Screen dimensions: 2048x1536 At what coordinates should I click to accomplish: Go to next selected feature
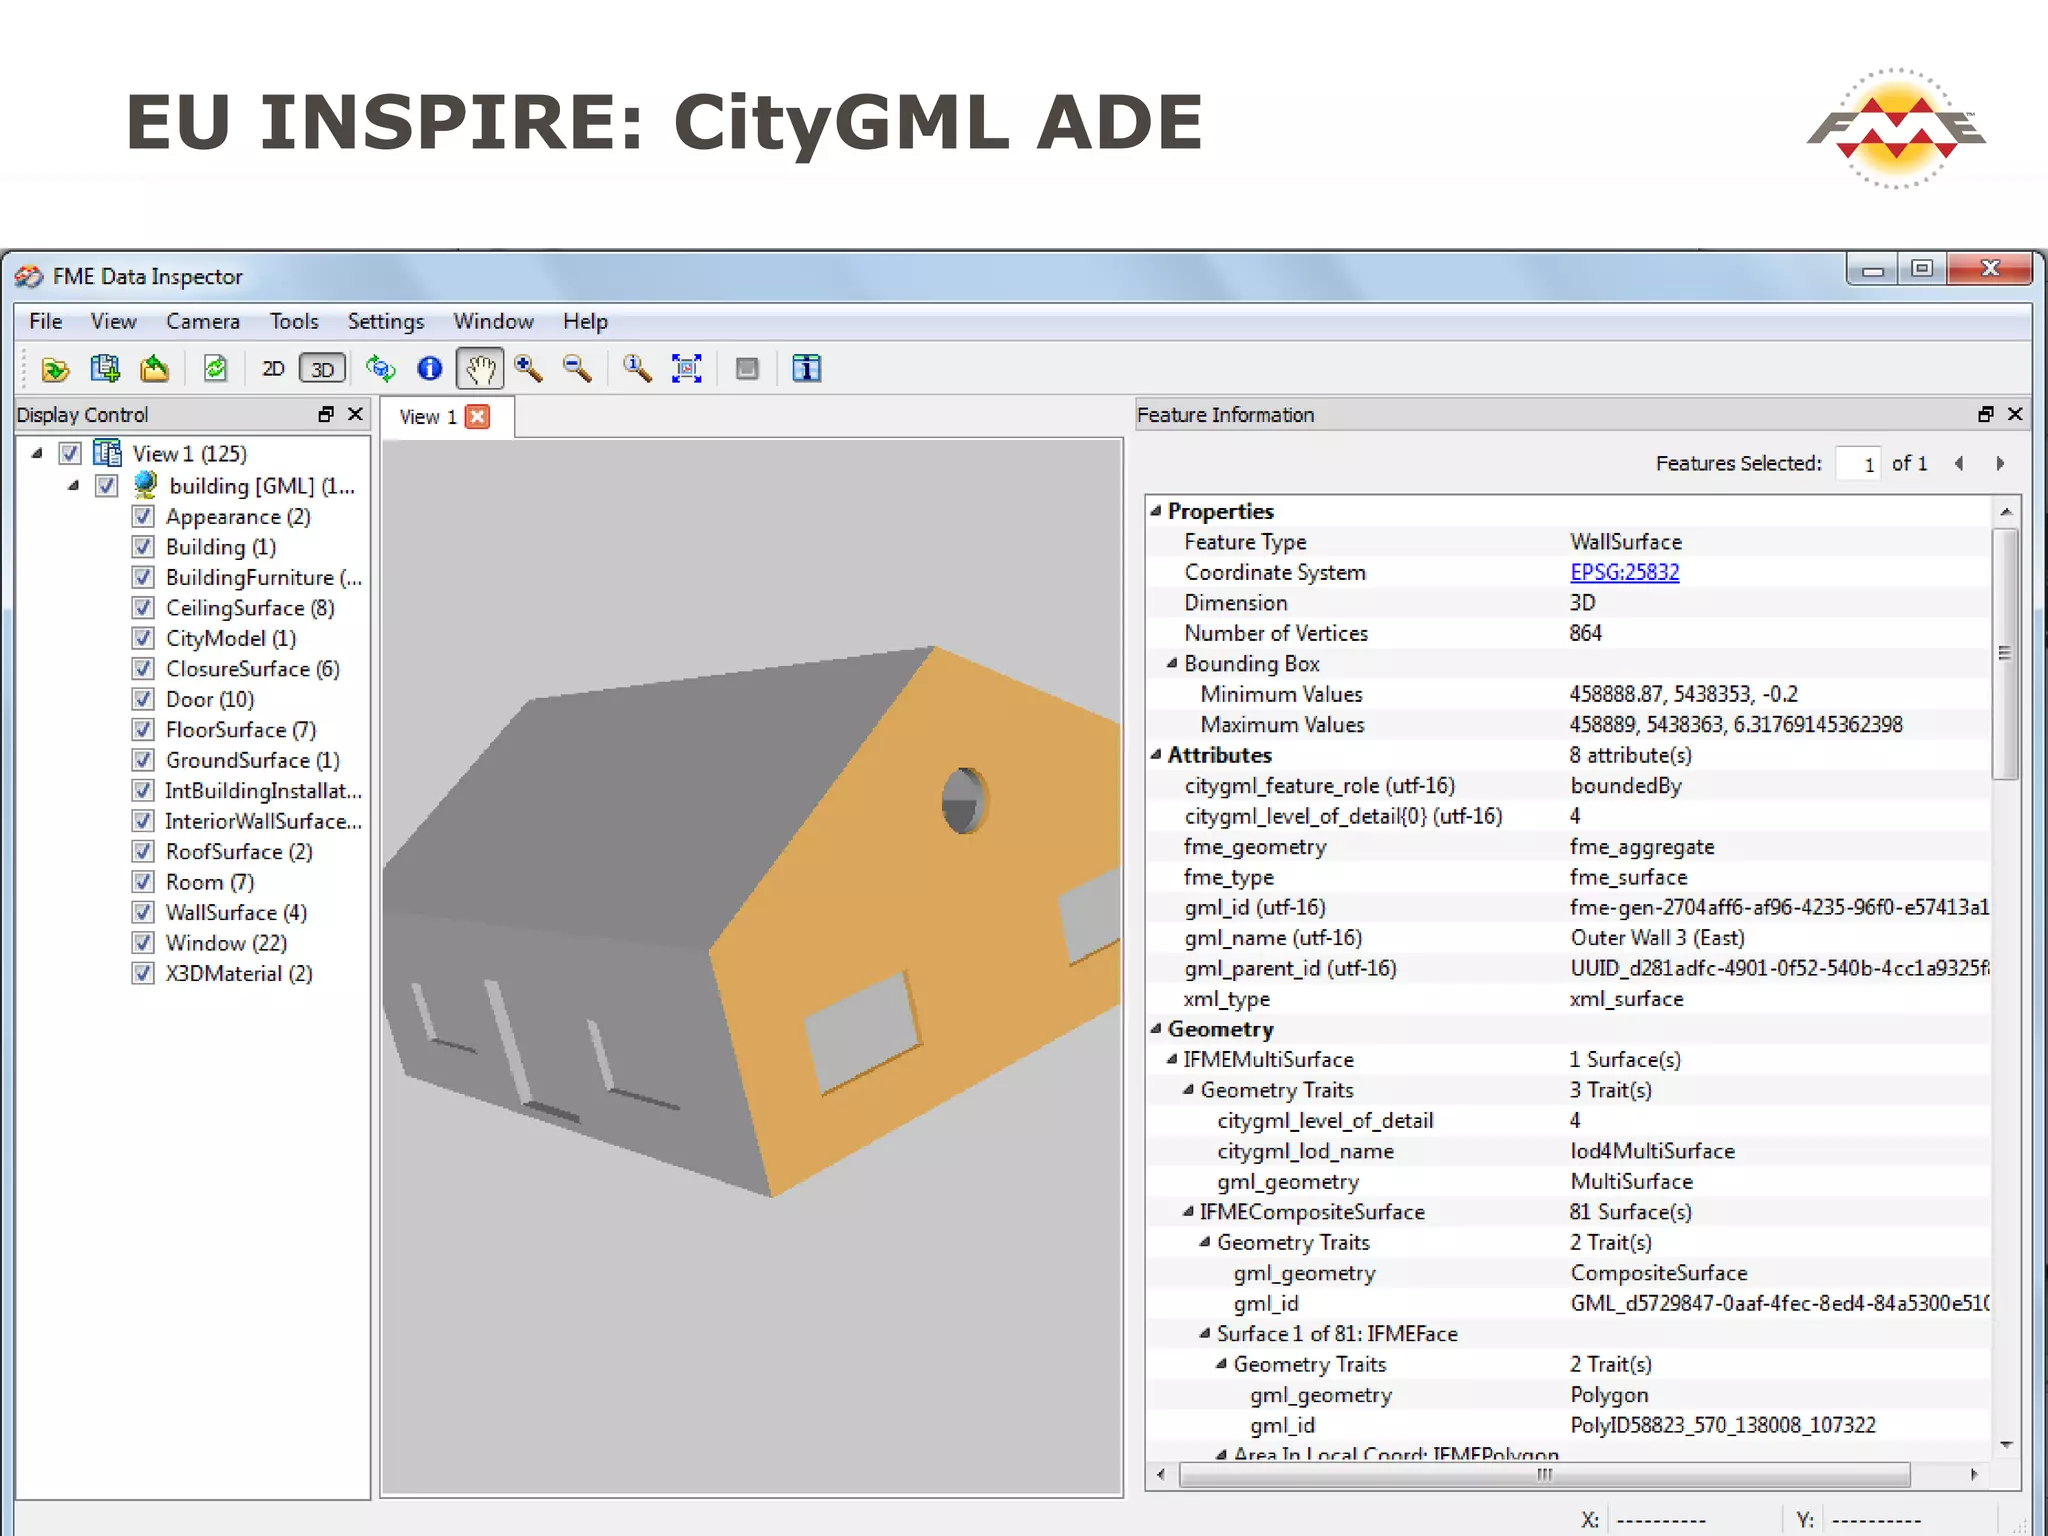[x=2000, y=463]
